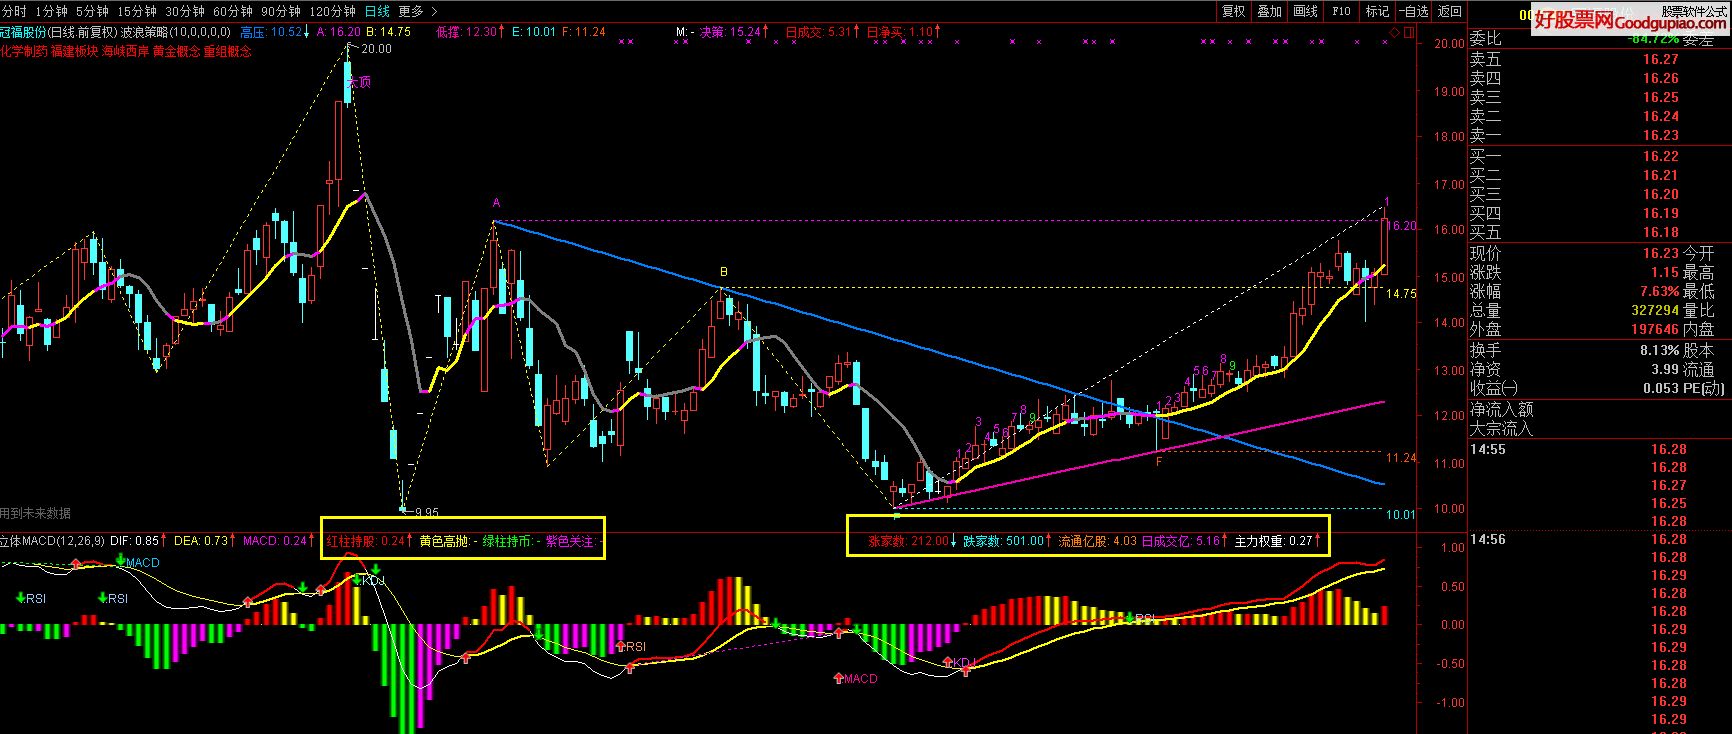Click the 涨家数: 212.00 readout
Image resolution: width=1732 pixels, height=734 pixels.
pos(912,541)
